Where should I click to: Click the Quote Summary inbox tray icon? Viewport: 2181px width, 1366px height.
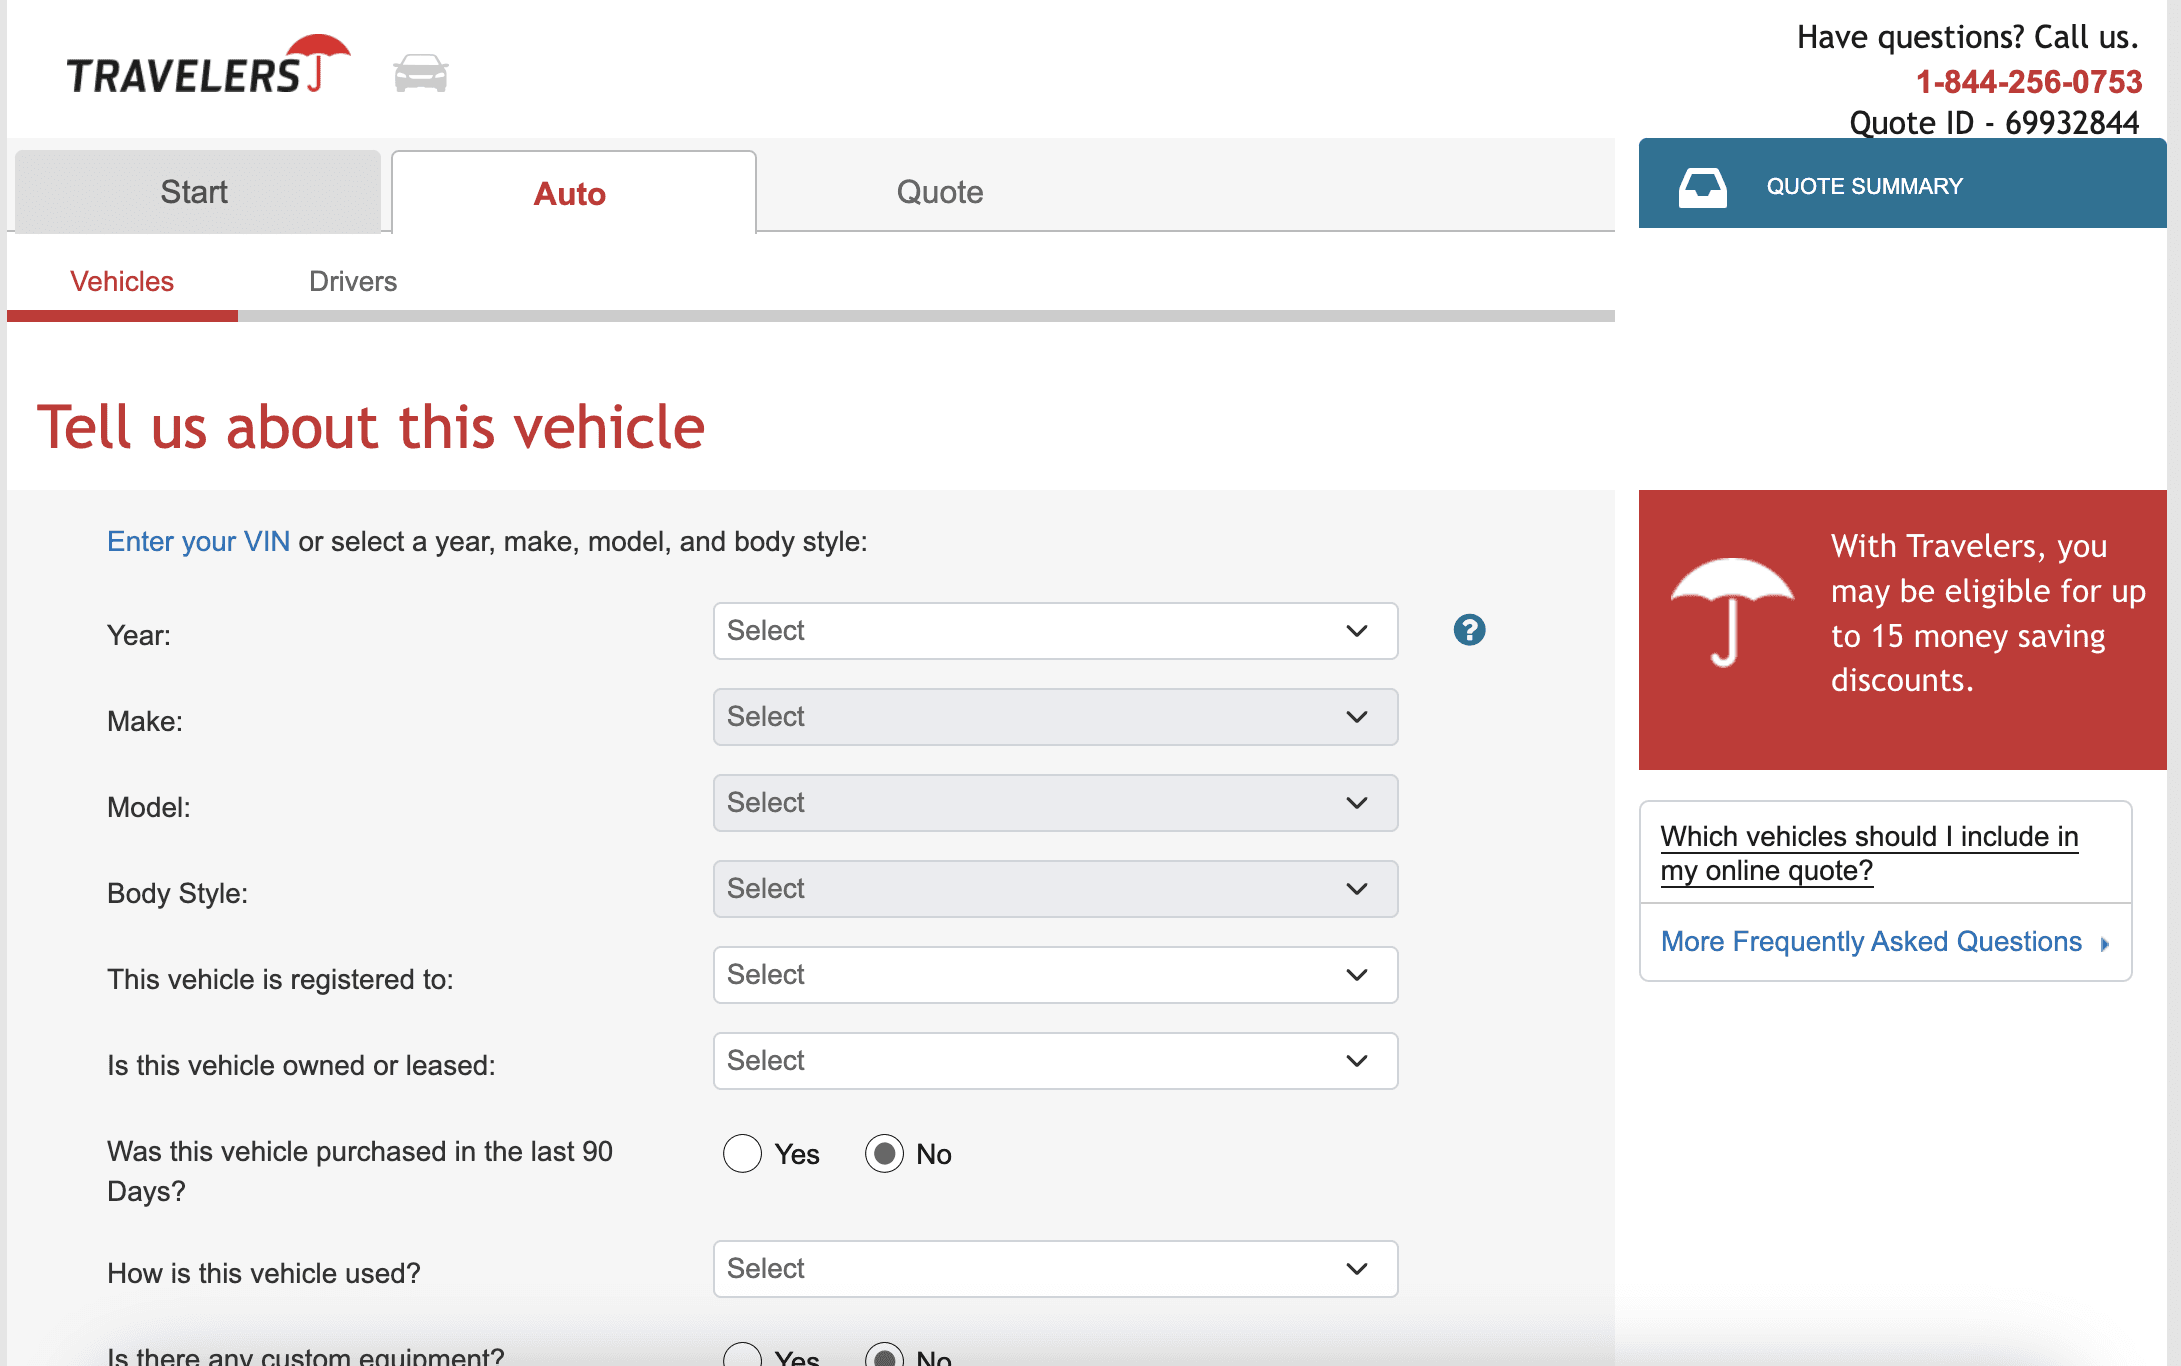pos(1702,187)
